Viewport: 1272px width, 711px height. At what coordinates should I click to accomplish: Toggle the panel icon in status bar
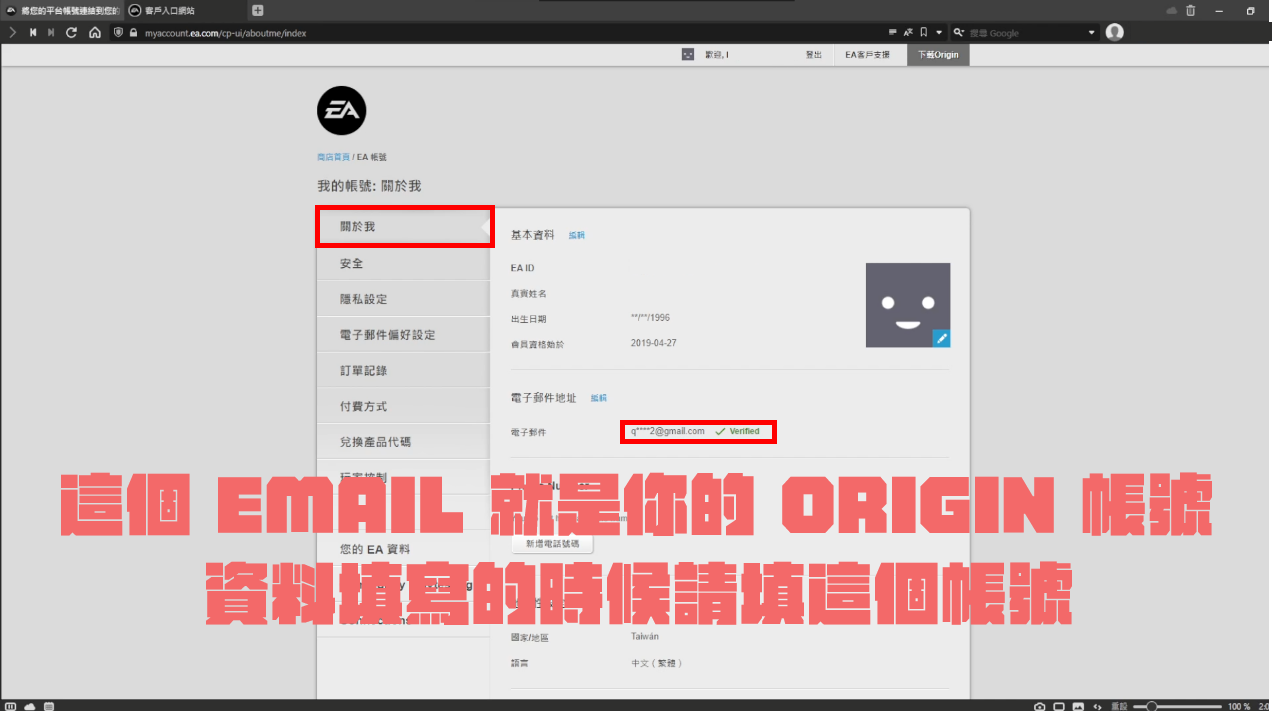(10, 706)
